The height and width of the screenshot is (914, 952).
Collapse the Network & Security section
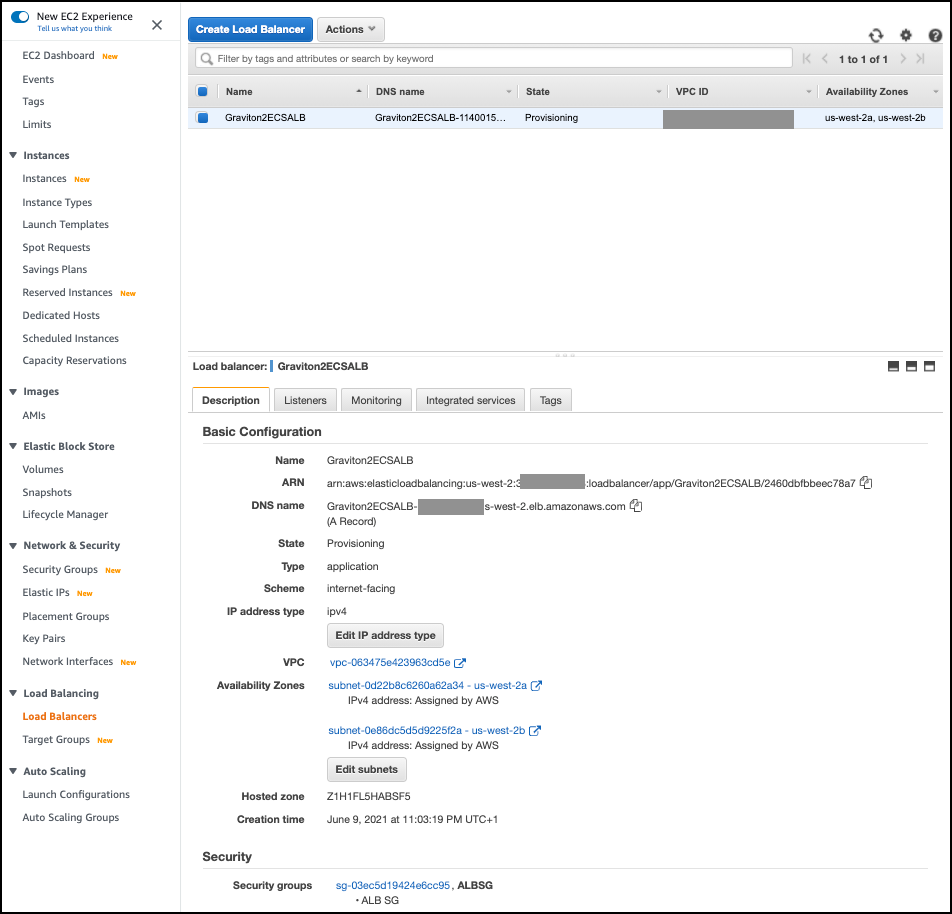13,545
